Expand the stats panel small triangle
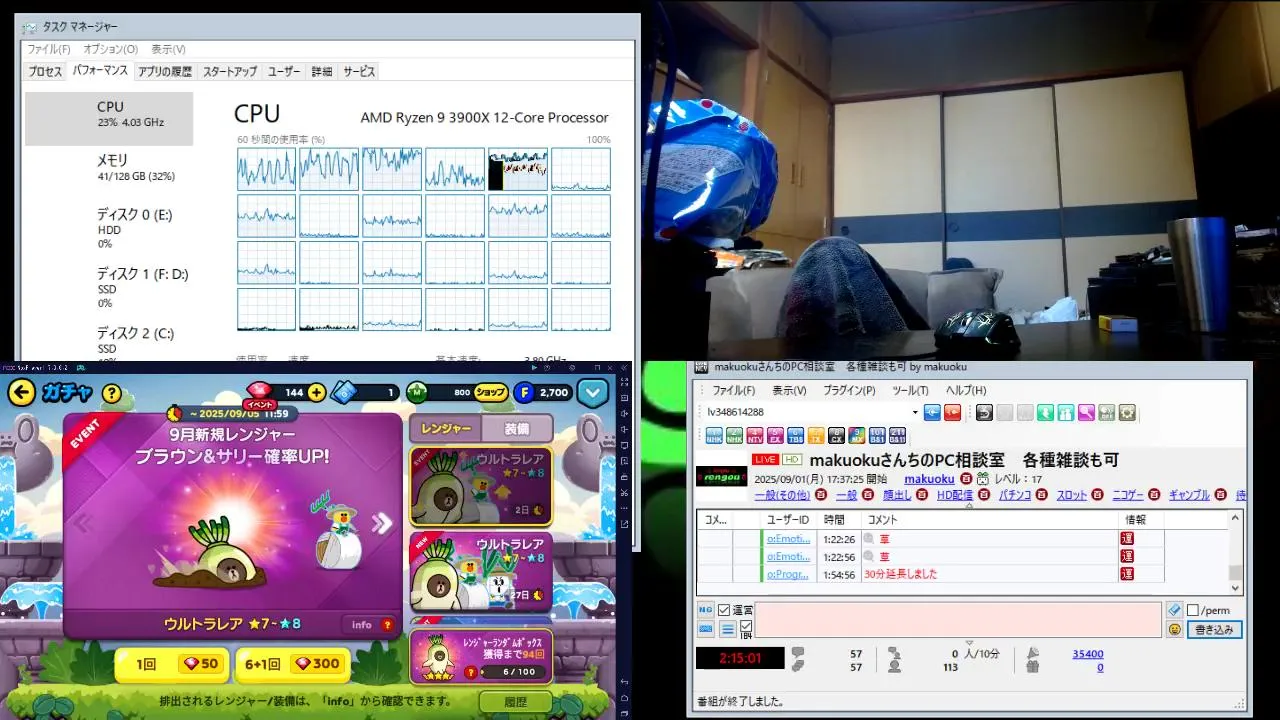 point(968,643)
